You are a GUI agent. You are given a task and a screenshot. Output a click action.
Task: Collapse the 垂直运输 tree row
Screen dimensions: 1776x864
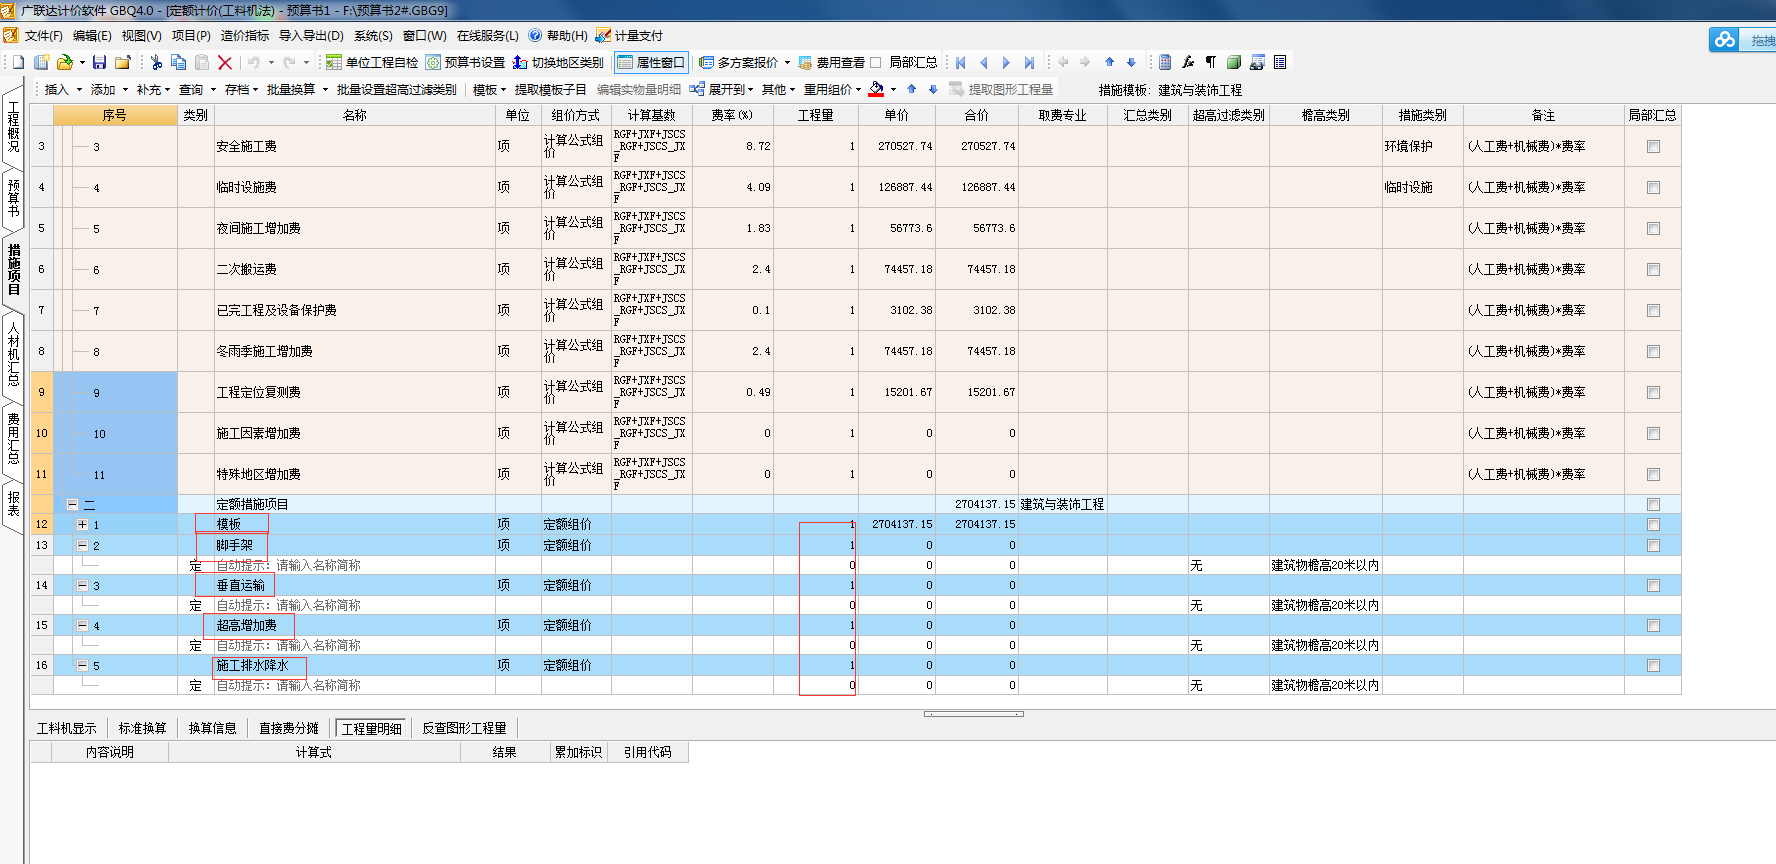83,586
